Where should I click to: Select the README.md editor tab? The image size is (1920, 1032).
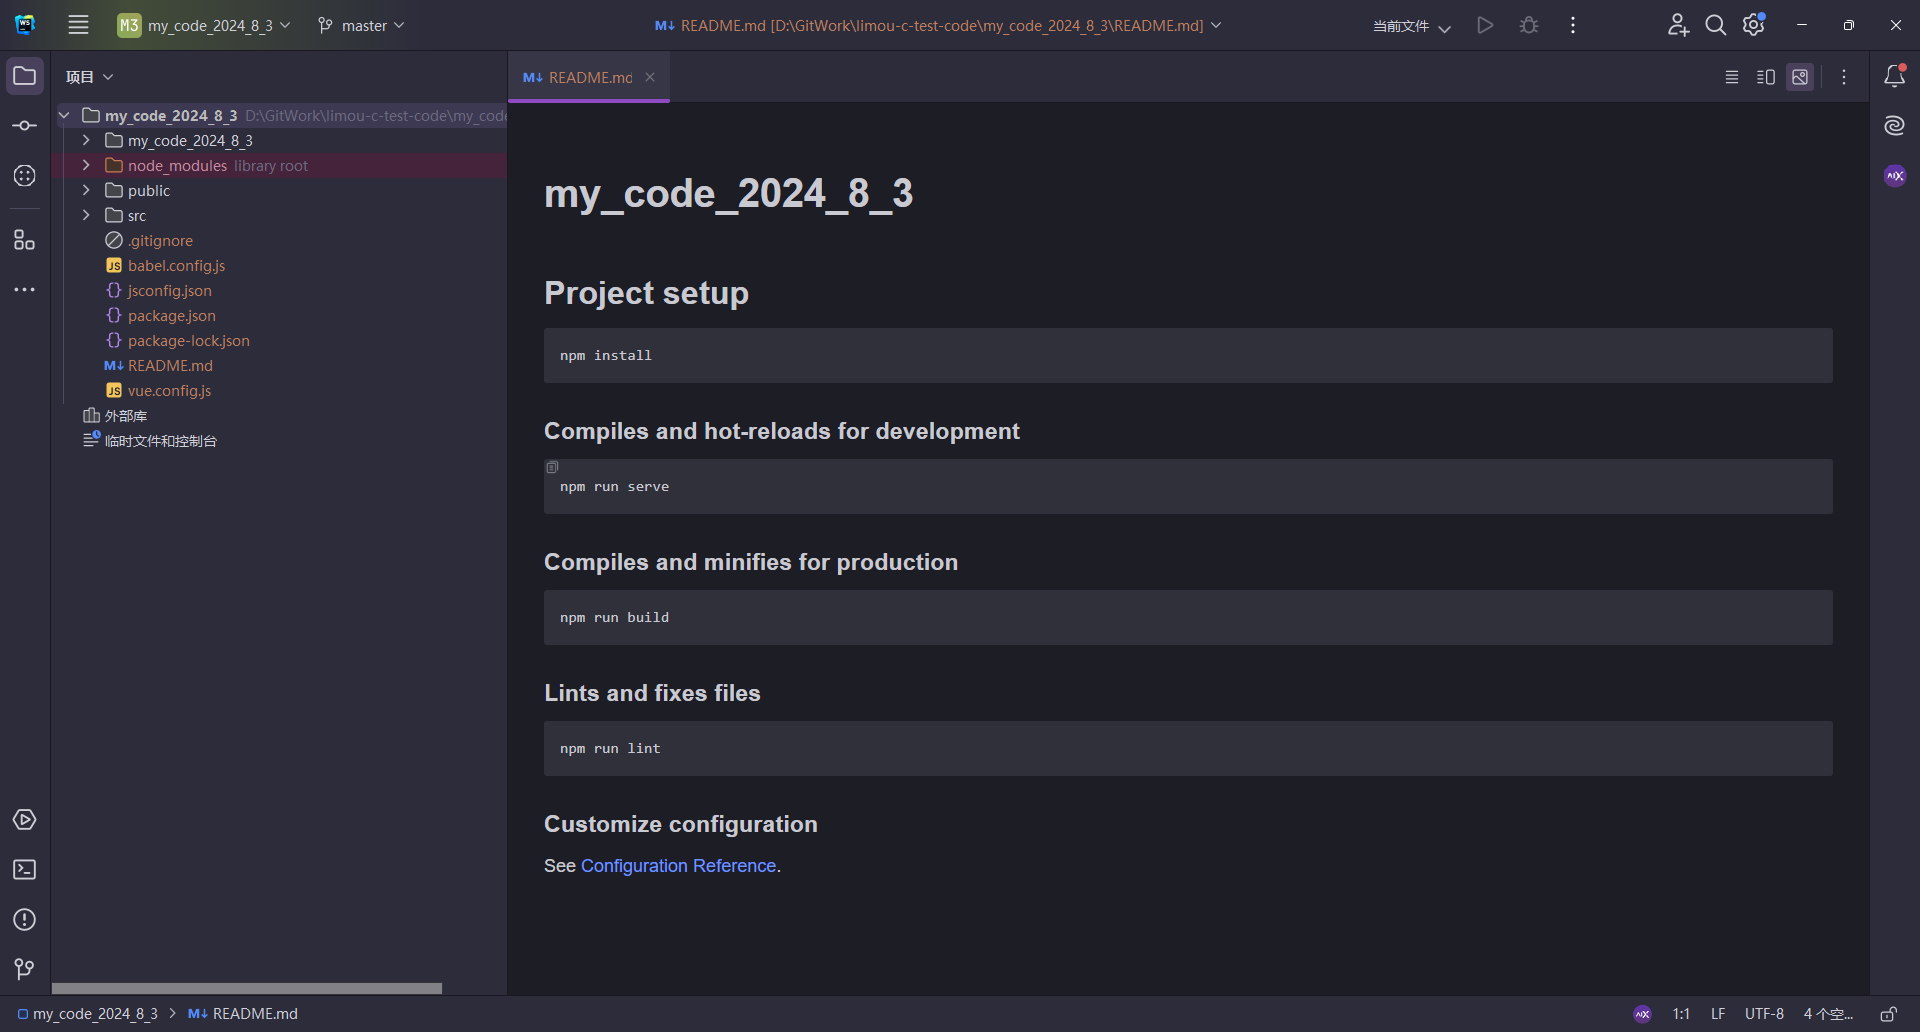tap(589, 78)
